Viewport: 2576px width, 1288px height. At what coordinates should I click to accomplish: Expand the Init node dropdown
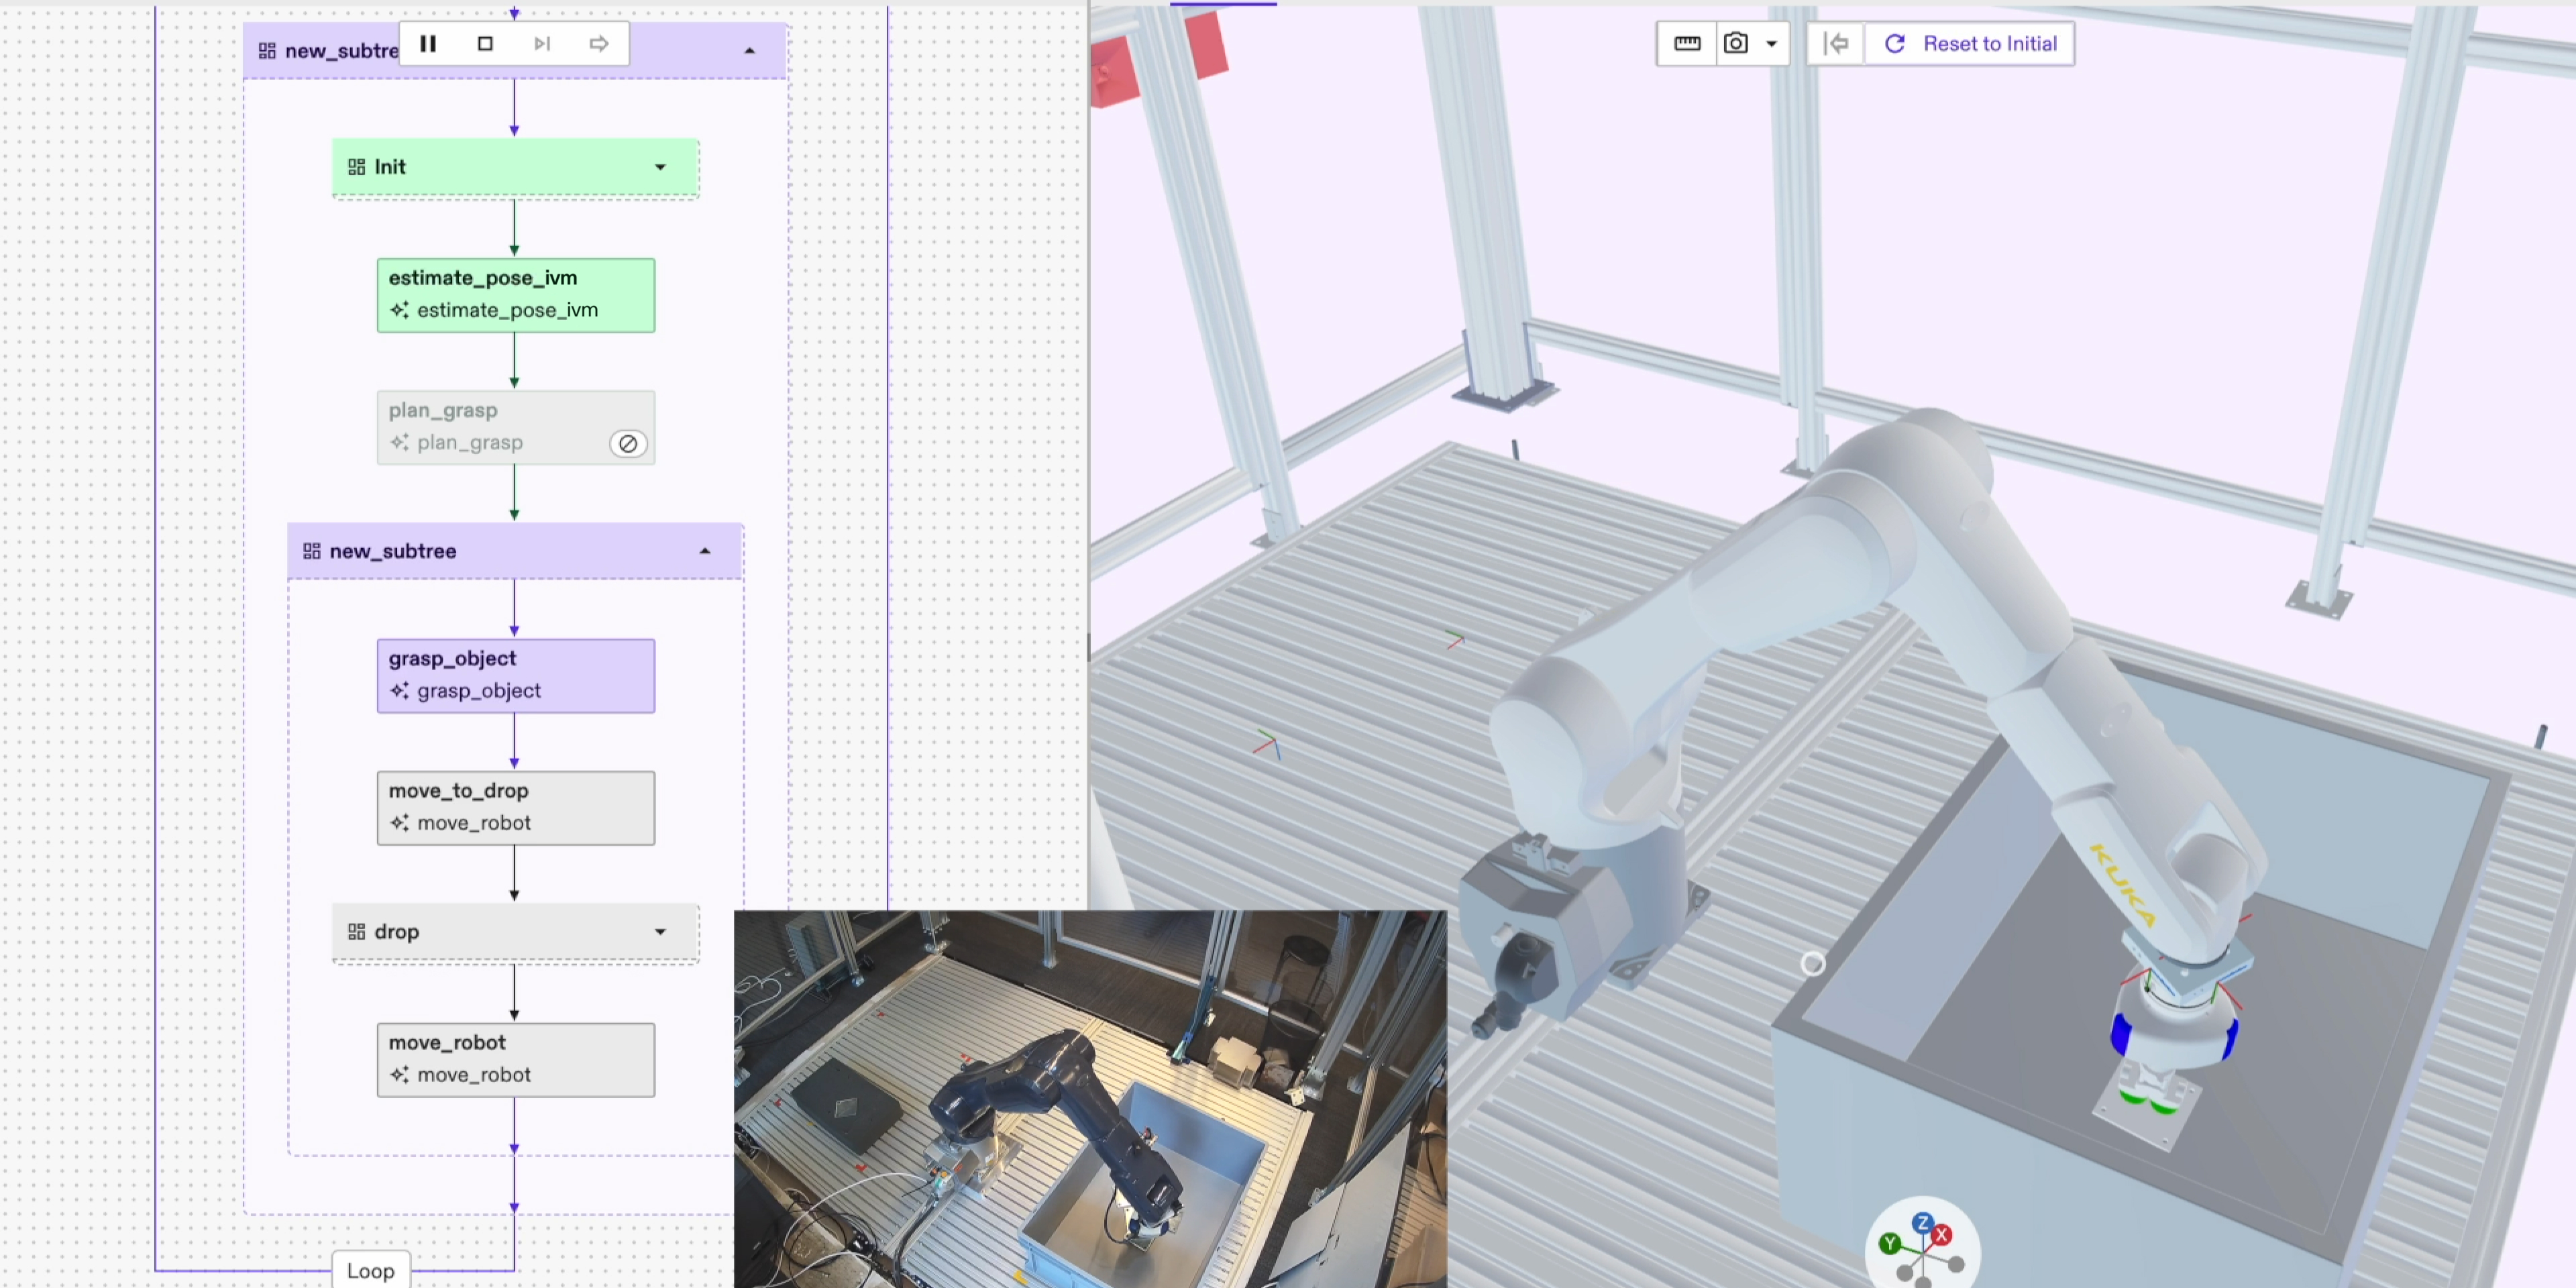[660, 167]
